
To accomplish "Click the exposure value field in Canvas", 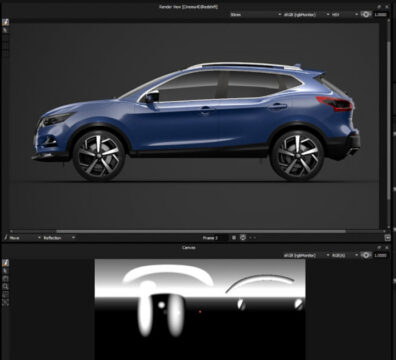I will pyautogui.click(x=380, y=255).
